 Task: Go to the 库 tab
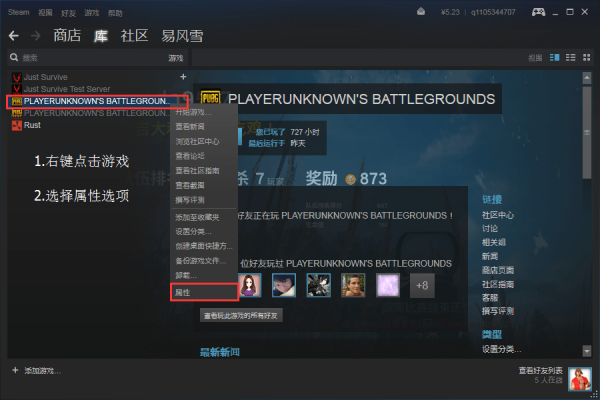pos(101,36)
